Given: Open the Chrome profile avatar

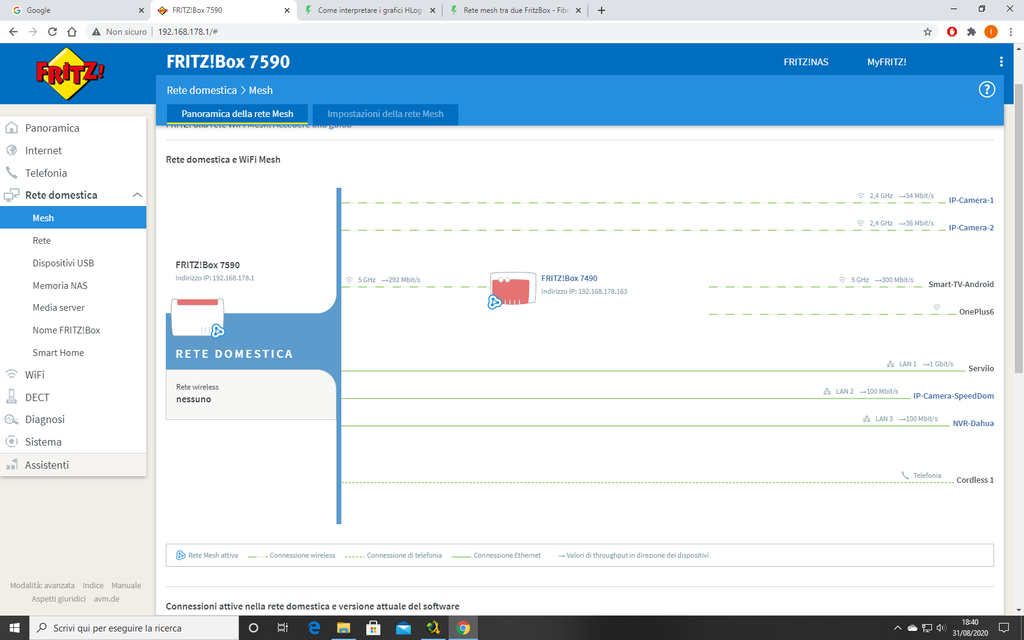Looking at the screenshot, I should 991,31.
